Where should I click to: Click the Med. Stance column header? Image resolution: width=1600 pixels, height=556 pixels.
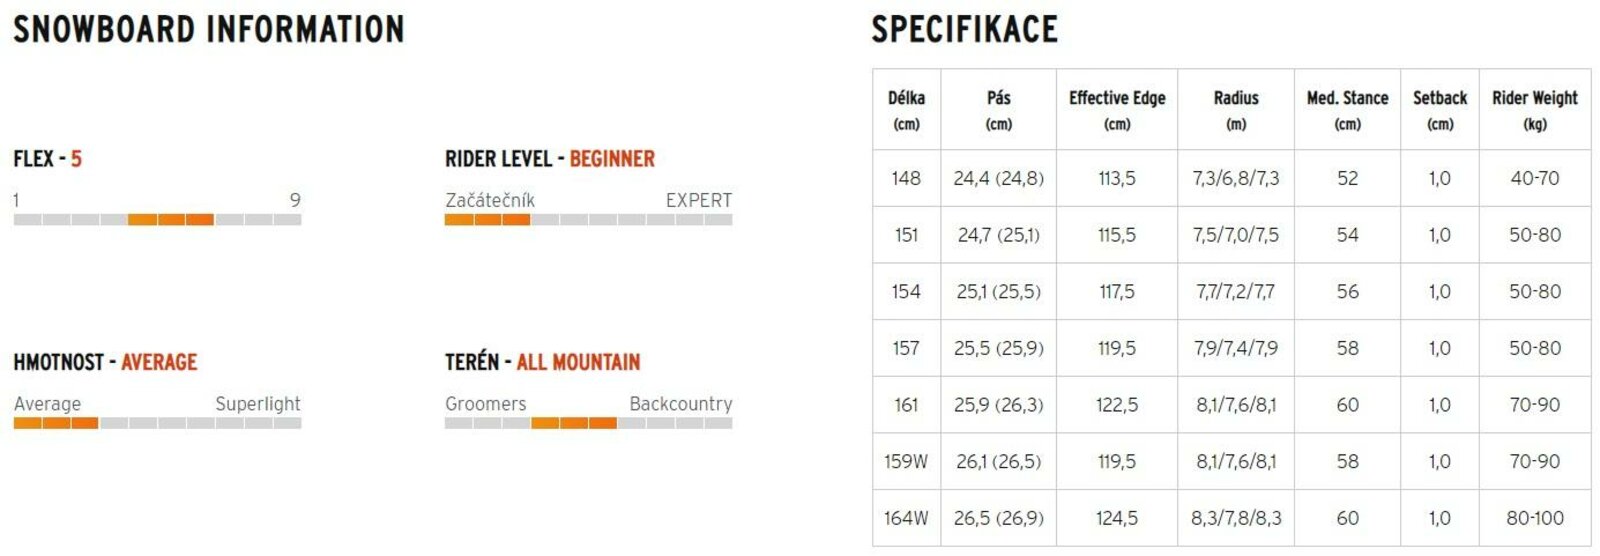click(x=1347, y=110)
